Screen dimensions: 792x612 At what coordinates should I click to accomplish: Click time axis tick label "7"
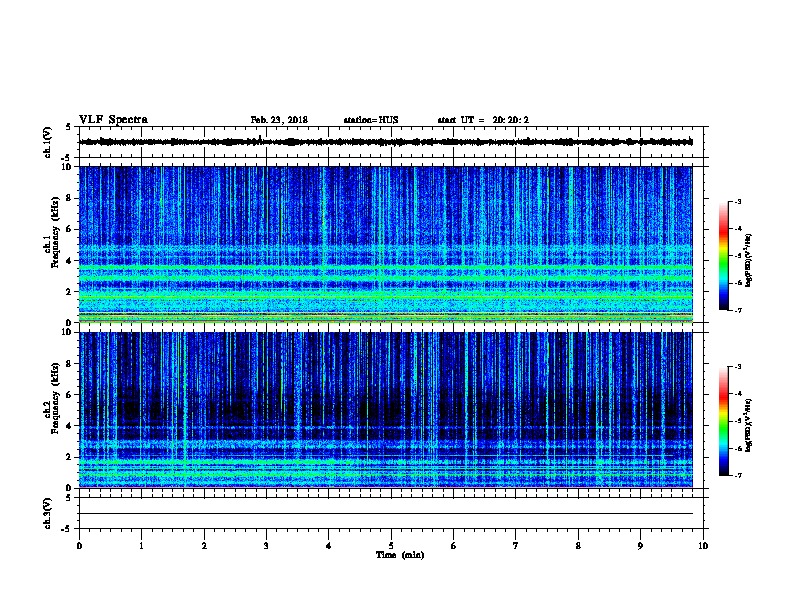[516, 546]
